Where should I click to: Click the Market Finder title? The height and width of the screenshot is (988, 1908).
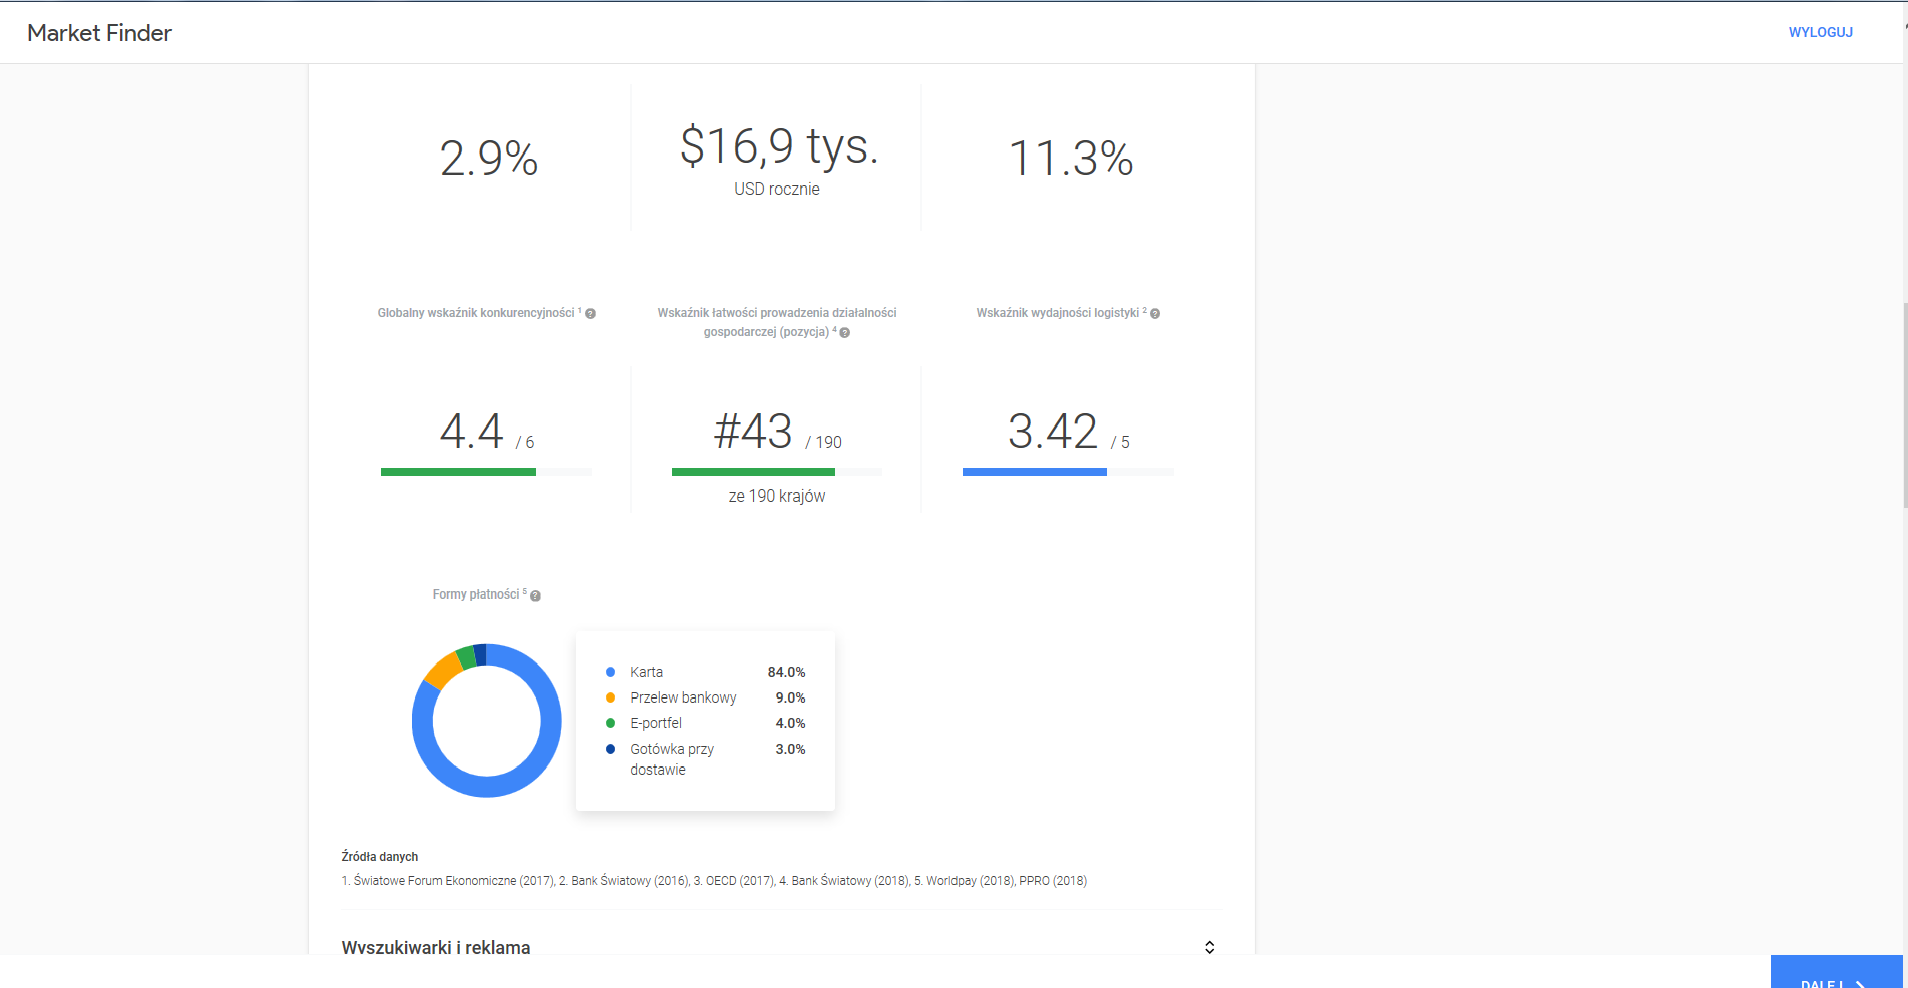[x=99, y=33]
